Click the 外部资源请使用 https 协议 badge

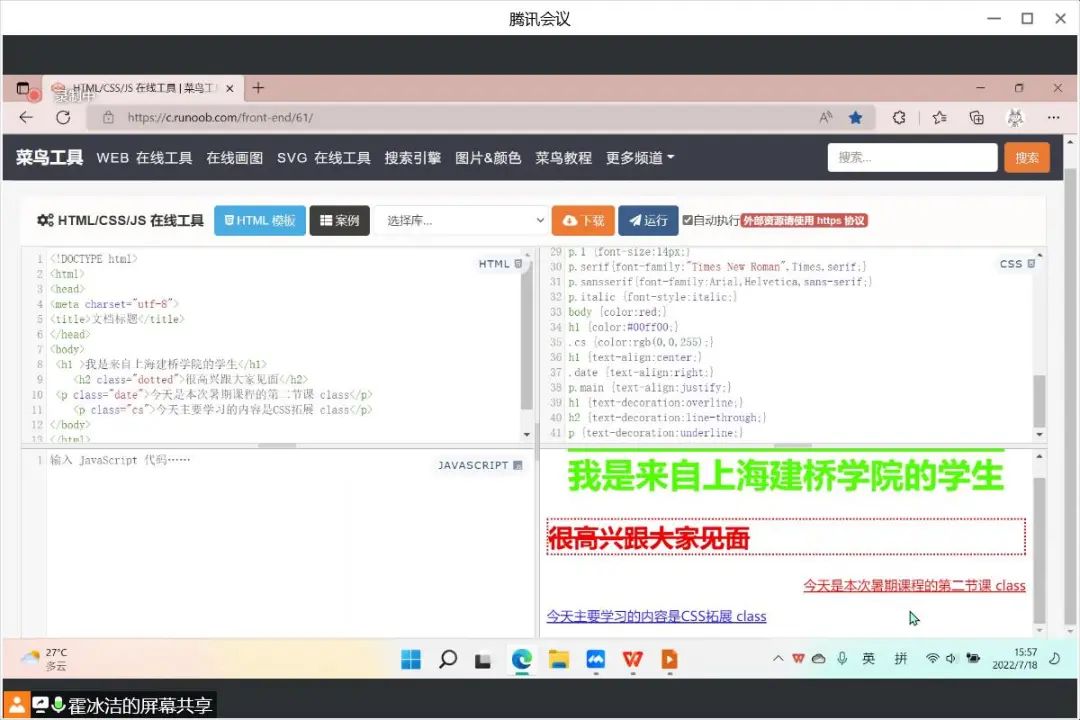click(804, 220)
